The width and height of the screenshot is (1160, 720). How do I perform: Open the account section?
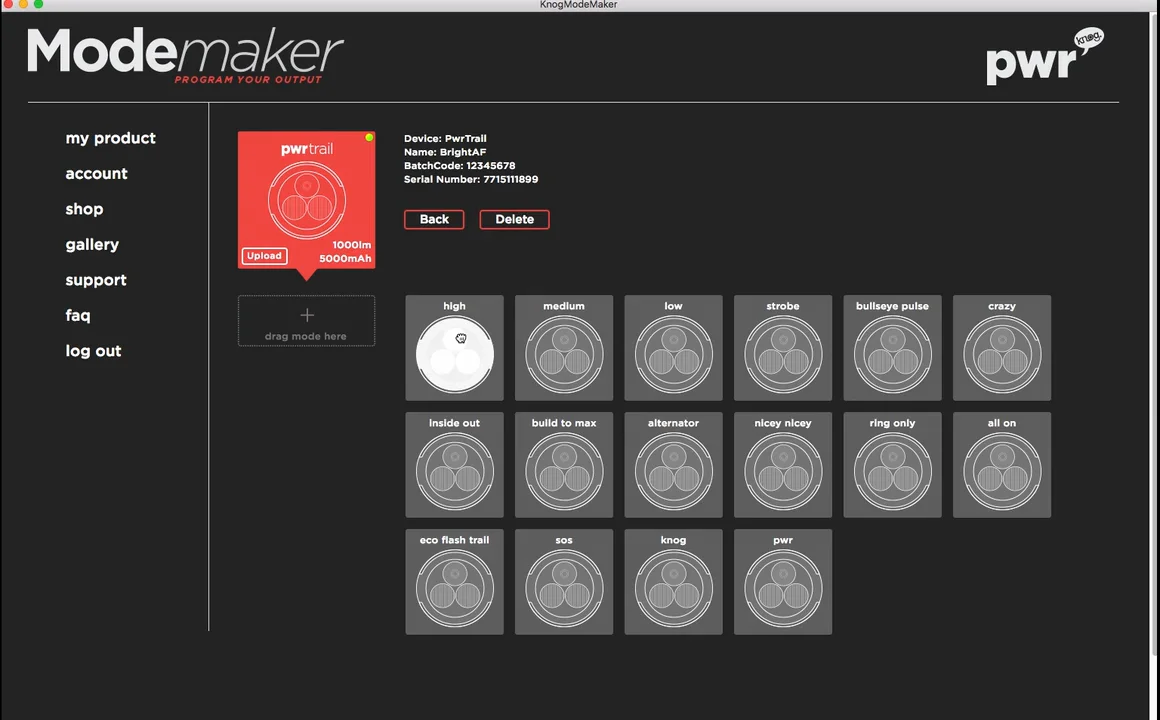click(96, 174)
